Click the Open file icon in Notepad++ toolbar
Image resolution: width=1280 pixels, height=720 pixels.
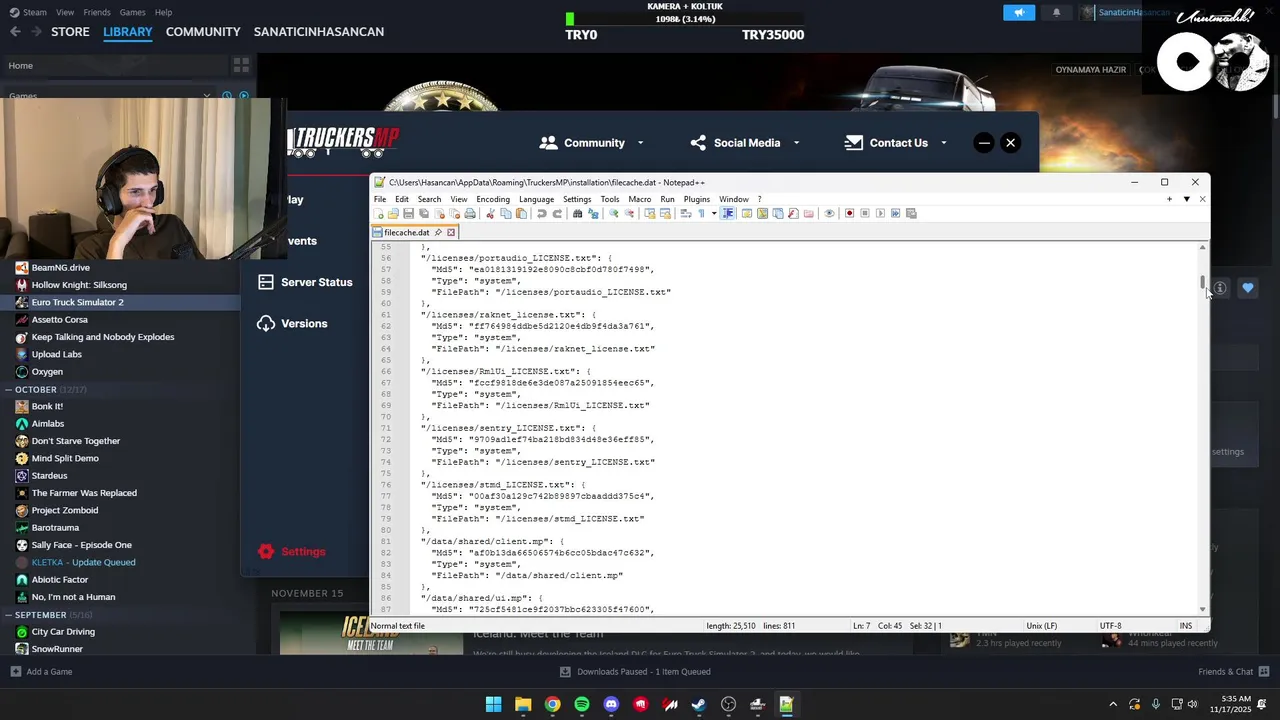tap(393, 213)
